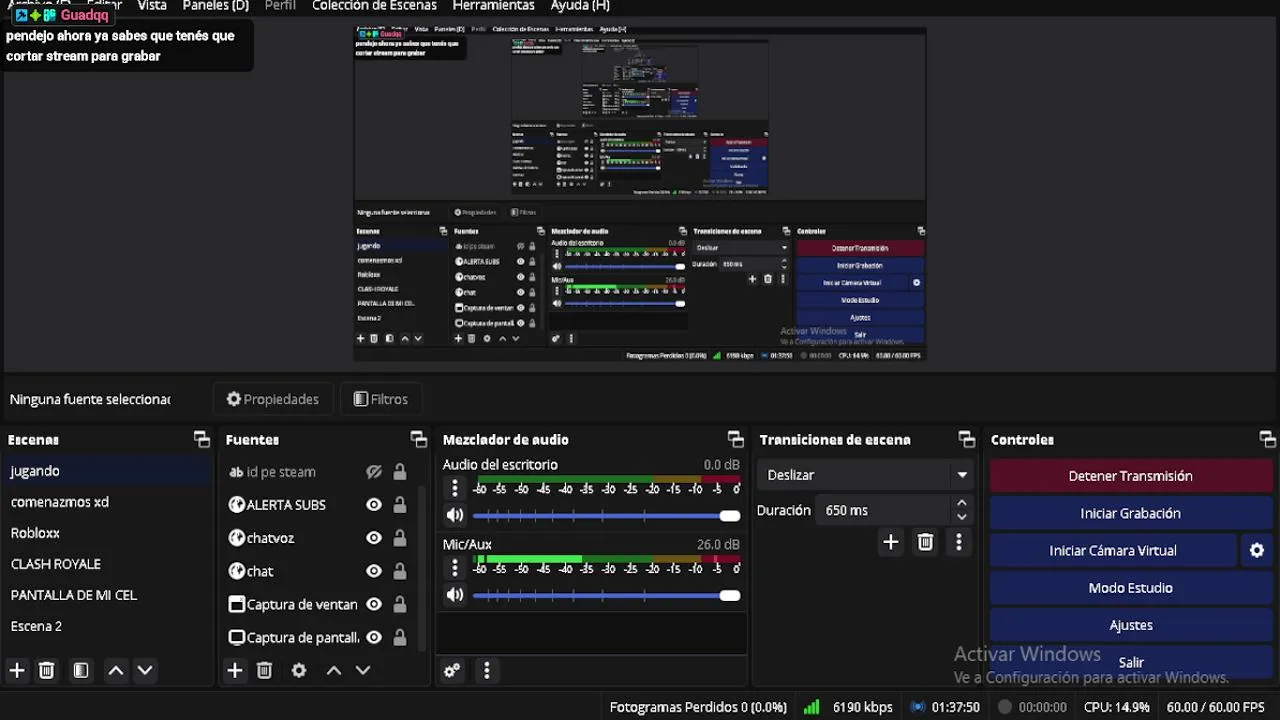Move source down arrow in Fuentes panel
Image resolution: width=1280 pixels, height=720 pixels.
click(363, 670)
